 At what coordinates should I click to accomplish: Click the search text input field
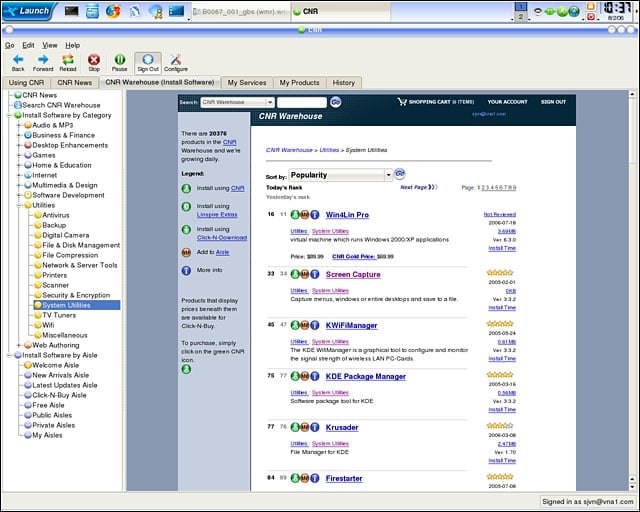tap(302, 102)
